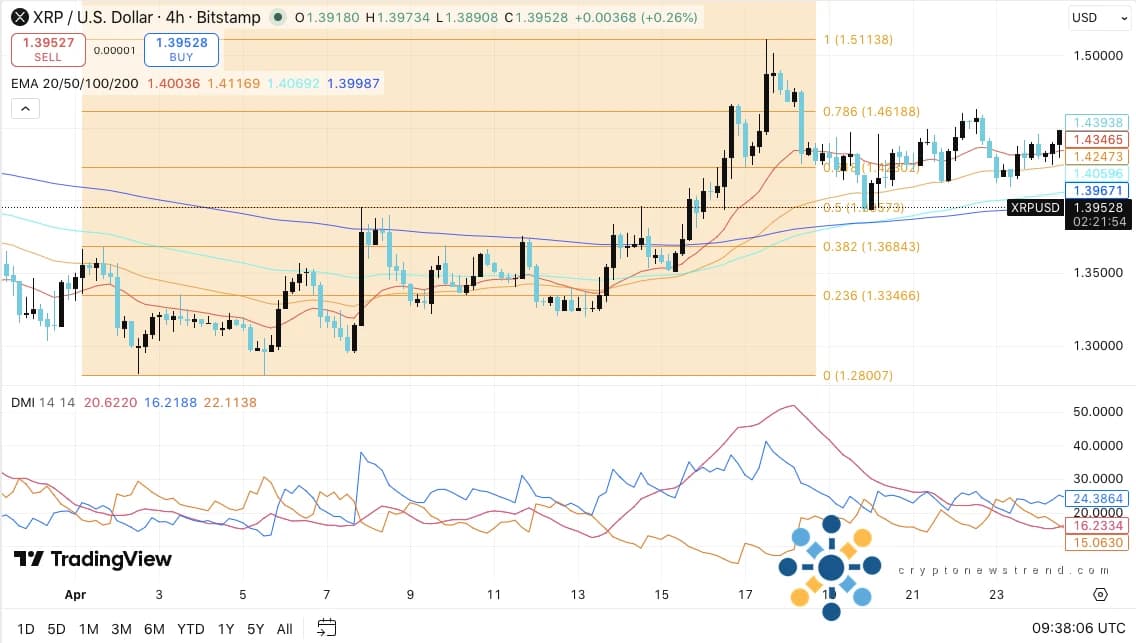Screen dimensions: 1136x643
Task: Click the BUY order button showing 1.39528
Action: [181, 49]
